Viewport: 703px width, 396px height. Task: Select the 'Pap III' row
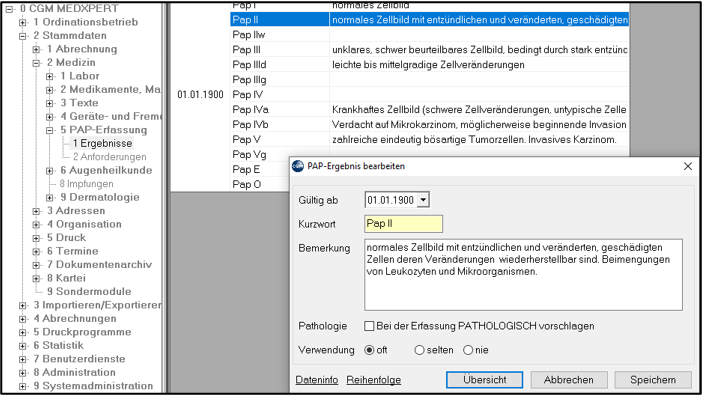pos(429,50)
